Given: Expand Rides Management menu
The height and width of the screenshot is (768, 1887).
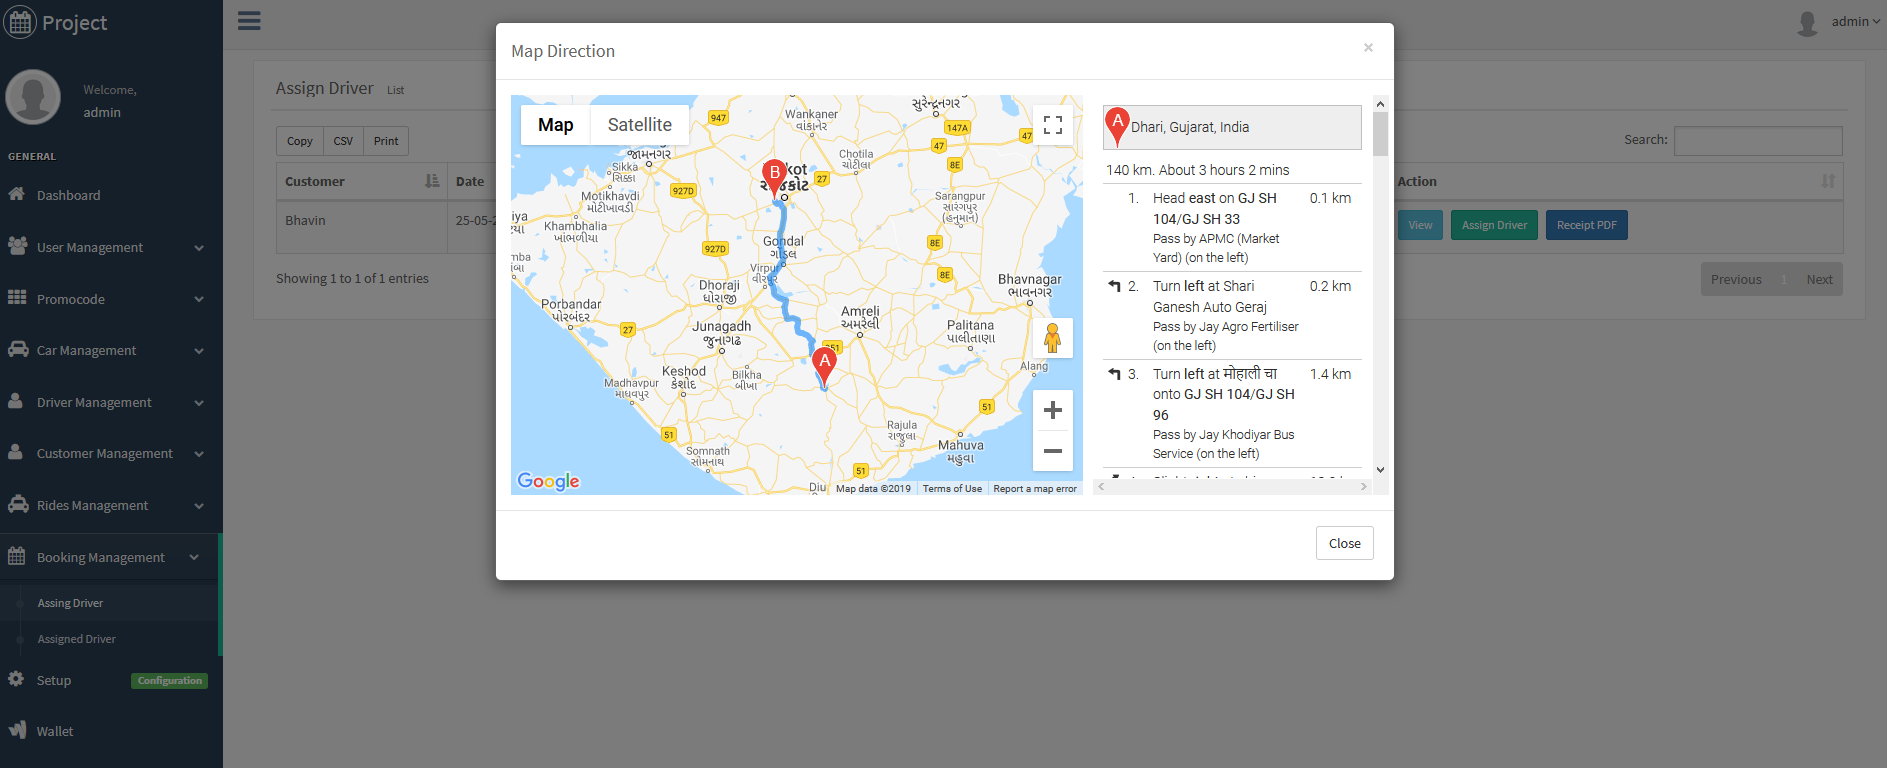Looking at the screenshot, I should [111, 505].
